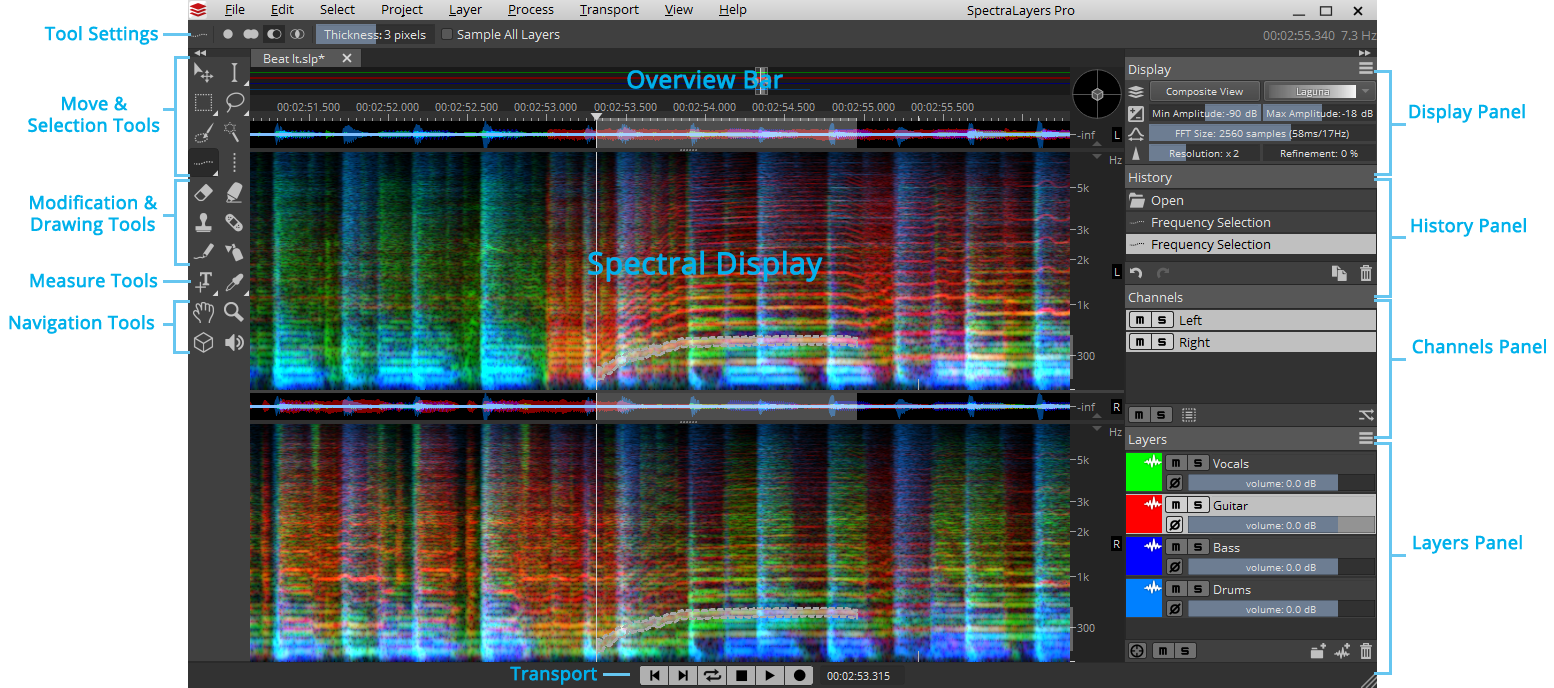Select the Eraser tool
The height and width of the screenshot is (688, 1554).
pos(203,192)
